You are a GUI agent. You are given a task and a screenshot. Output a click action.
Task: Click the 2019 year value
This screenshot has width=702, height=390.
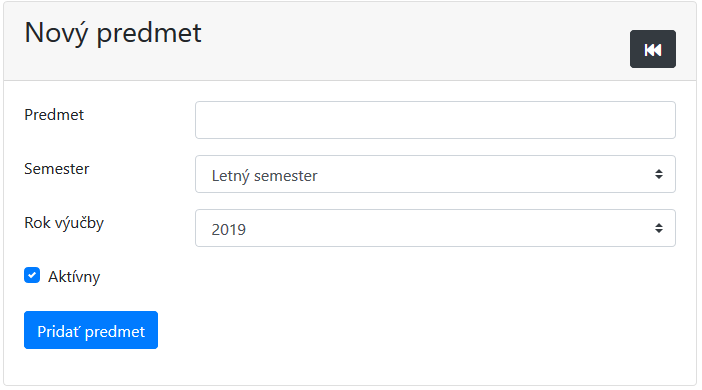228,230
